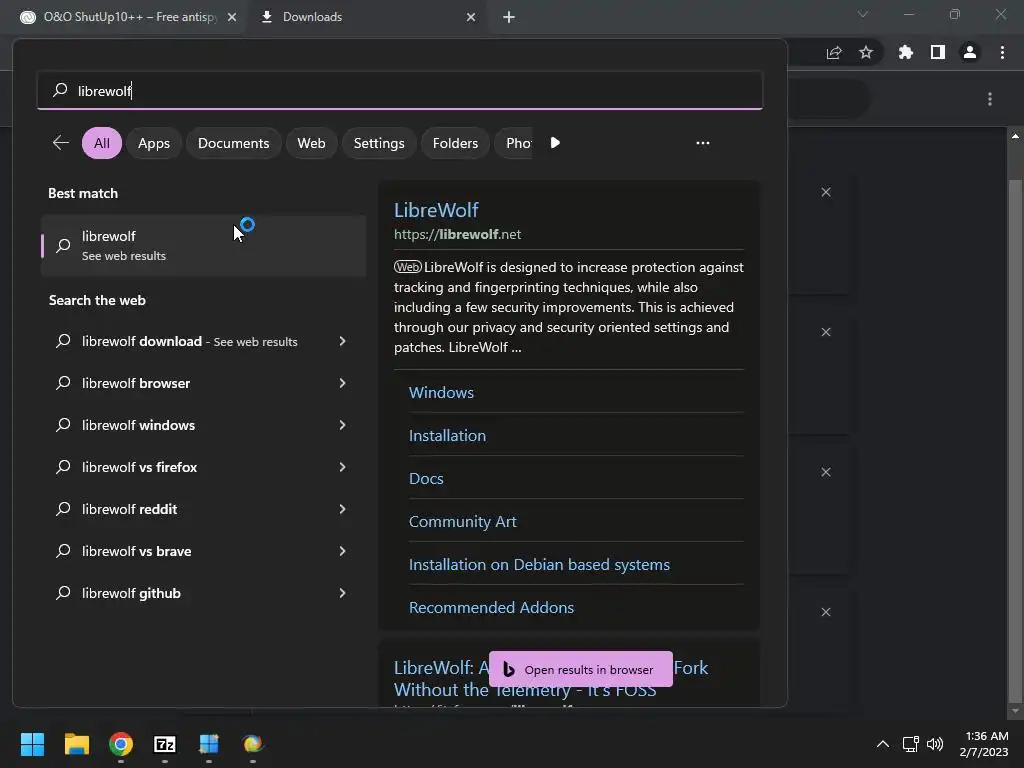Select best match 'librewolf' web result
Image resolution: width=1024 pixels, height=768 pixels.
203,246
